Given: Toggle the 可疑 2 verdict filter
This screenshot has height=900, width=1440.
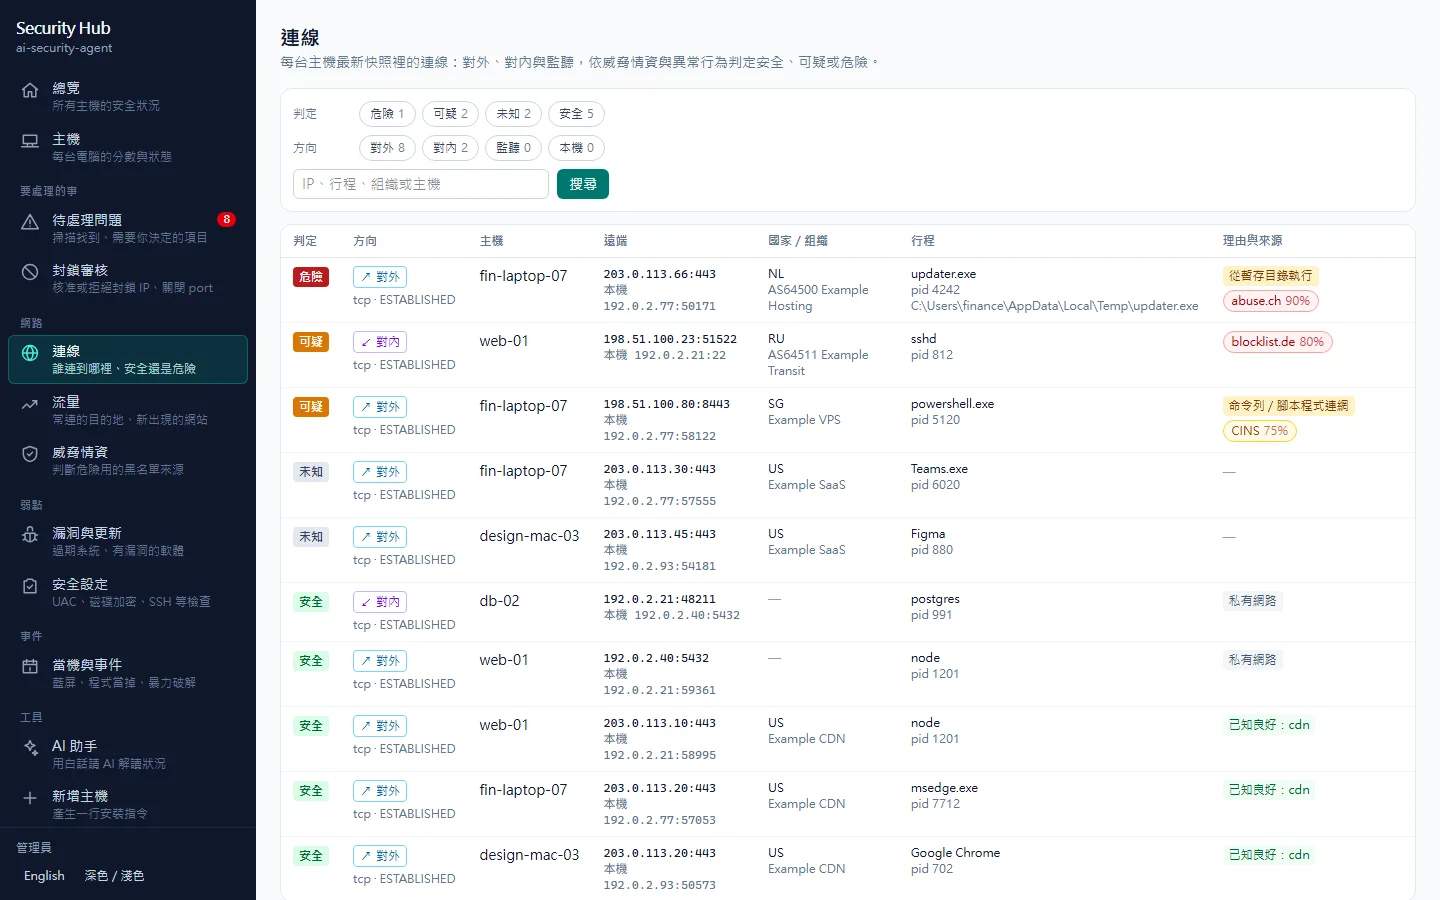Looking at the screenshot, I should tap(450, 114).
